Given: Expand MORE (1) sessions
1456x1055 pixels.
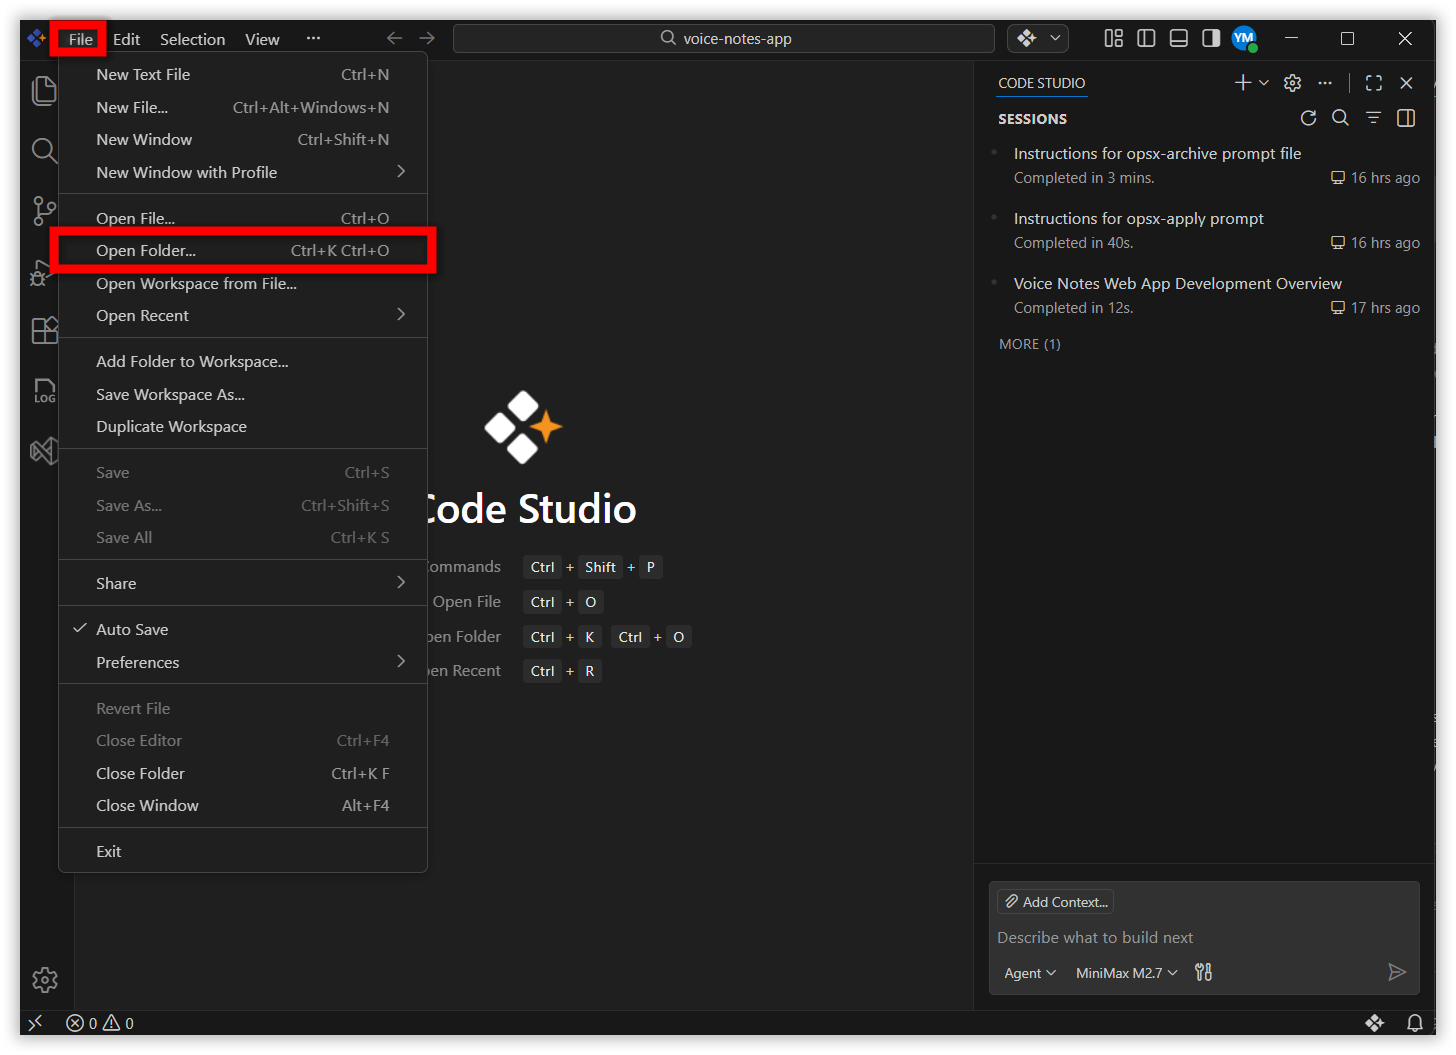Looking at the screenshot, I should pos(1030,344).
